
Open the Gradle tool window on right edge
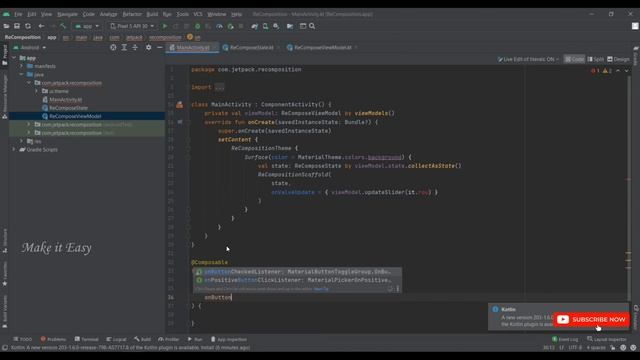tap(636, 56)
